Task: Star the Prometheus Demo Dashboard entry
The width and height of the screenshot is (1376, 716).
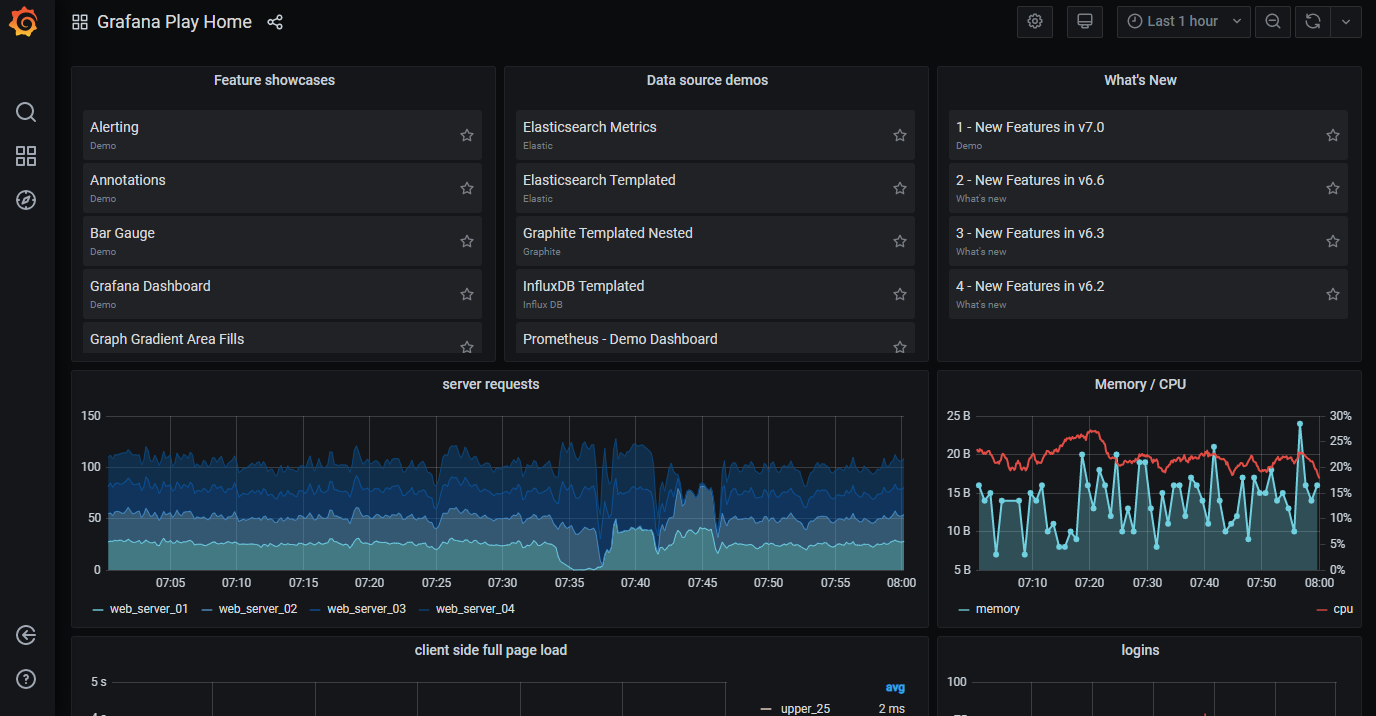Action: (x=900, y=346)
